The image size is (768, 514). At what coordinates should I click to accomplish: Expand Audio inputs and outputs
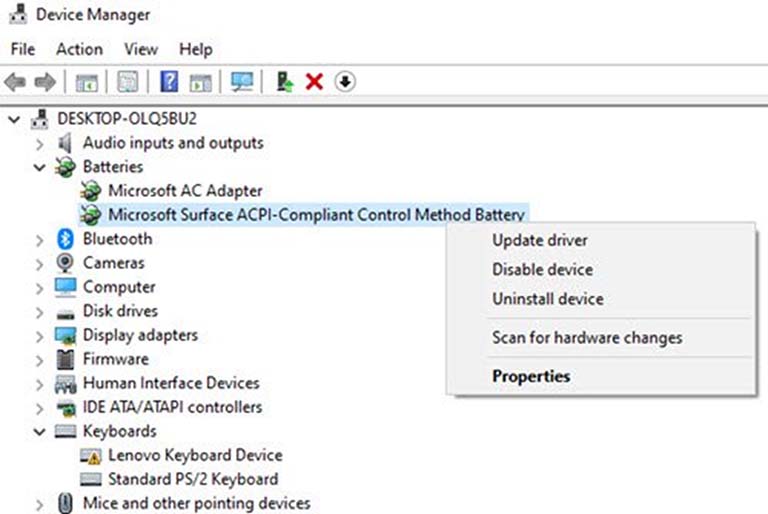(40, 144)
